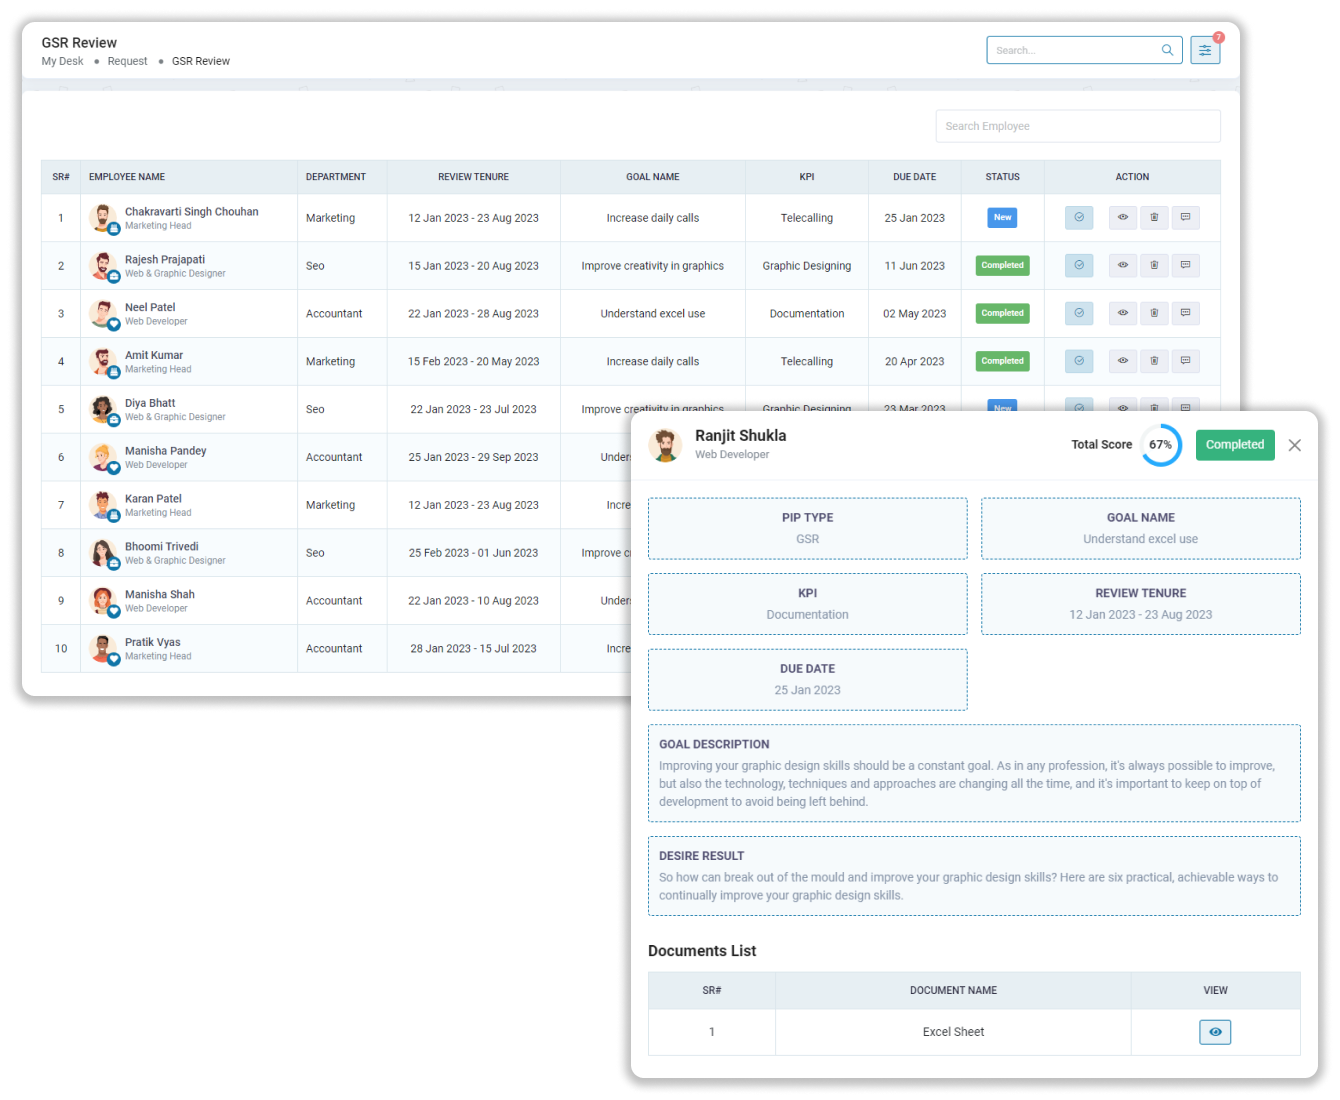1340x1100 pixels.
Task: Click inside the Search Employee field
Action: [1078, 125]
